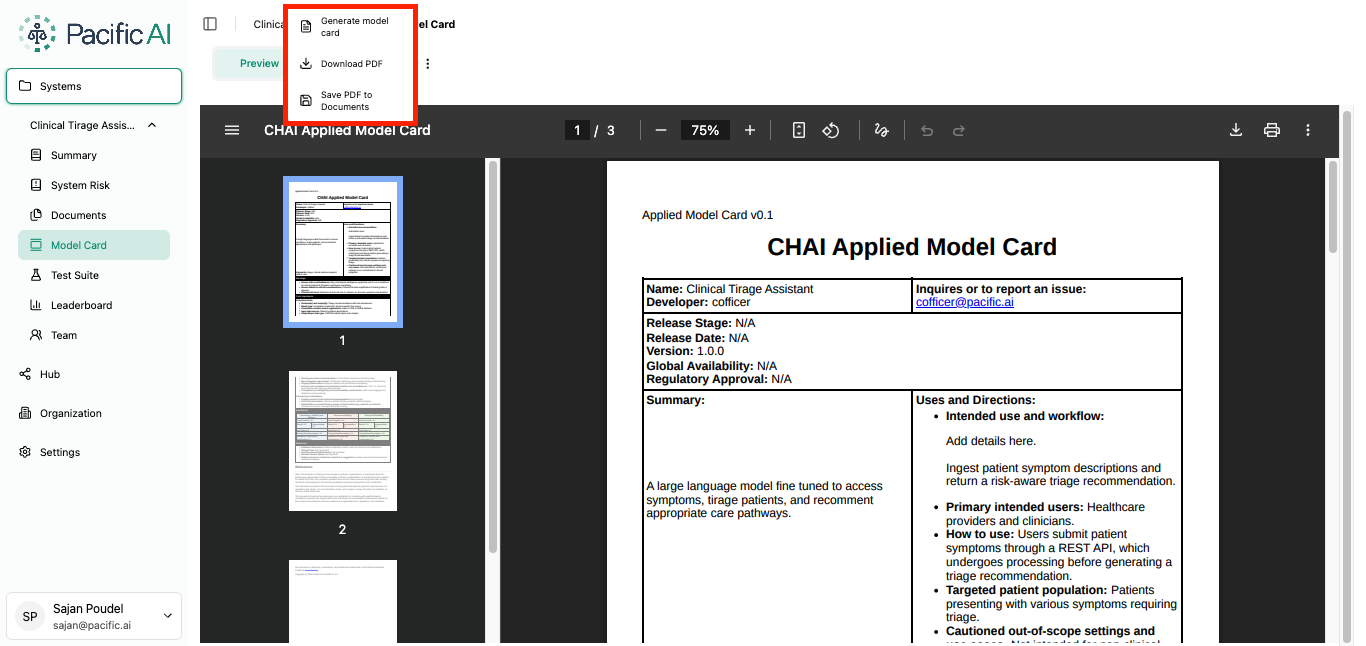Open the annotation pen tool in PDF viewer

coord(881,130)
